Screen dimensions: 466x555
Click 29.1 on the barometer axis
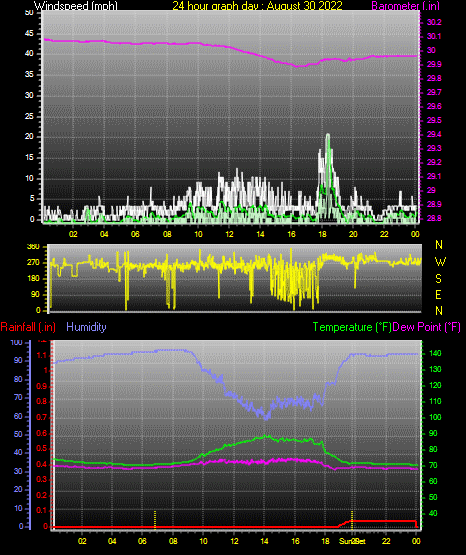[434, 176]
